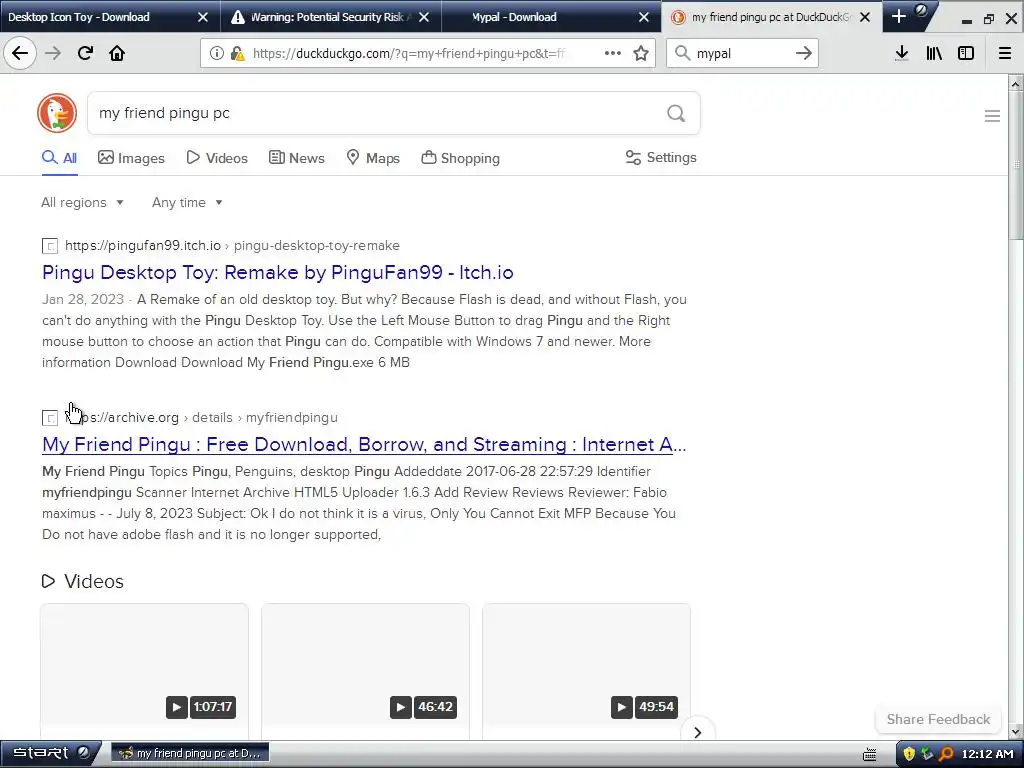Click favicon beside pingufan99.itch.io result
This screenshot has width=1024, height=768.
[50, 246]
